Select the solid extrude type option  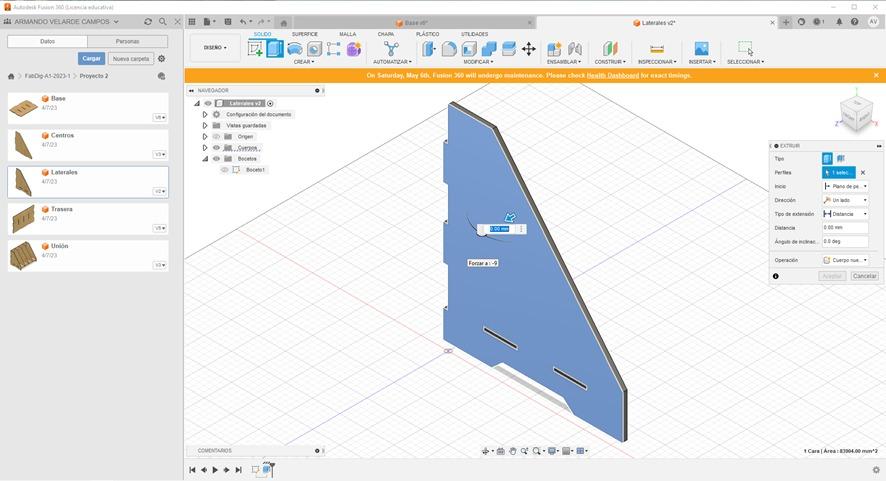(x=827, y=159)
